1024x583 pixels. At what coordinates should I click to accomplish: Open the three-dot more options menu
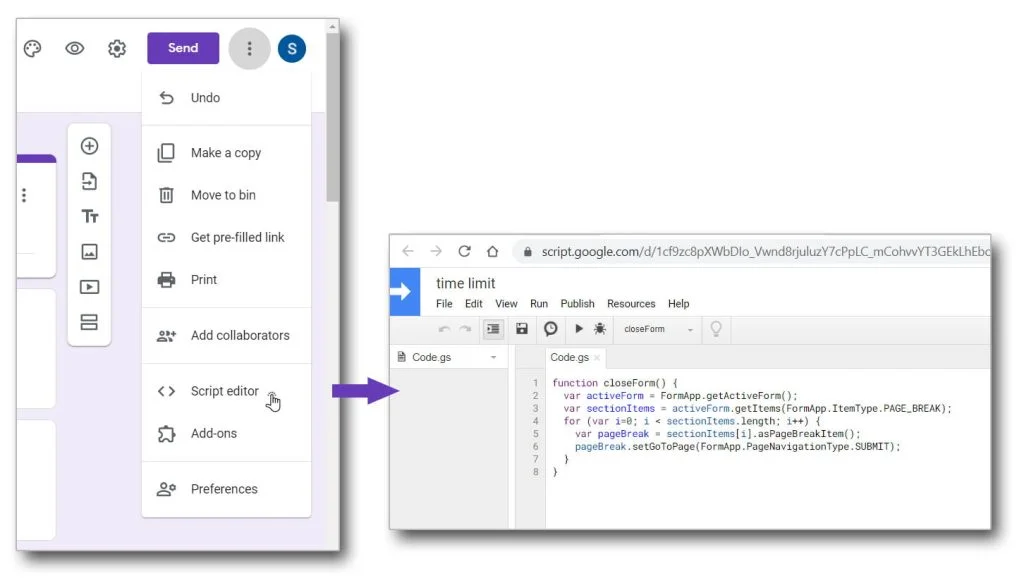(x=249, y=48)
